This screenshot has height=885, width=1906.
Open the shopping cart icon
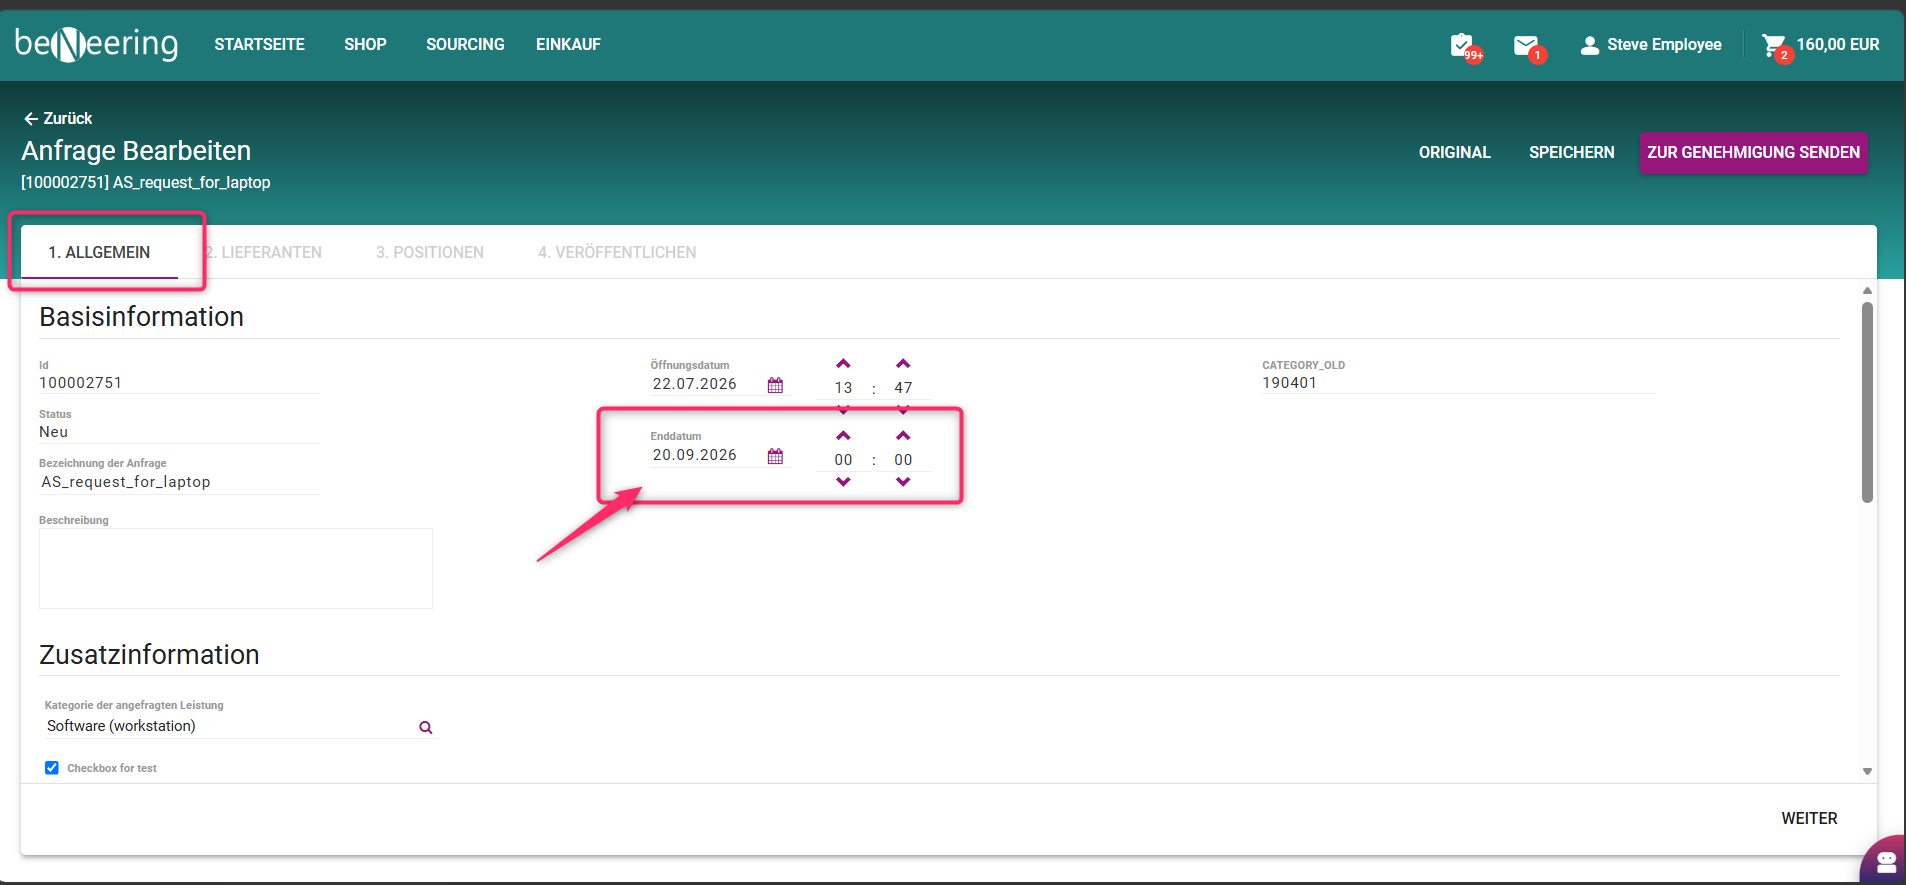point(1775,45)
